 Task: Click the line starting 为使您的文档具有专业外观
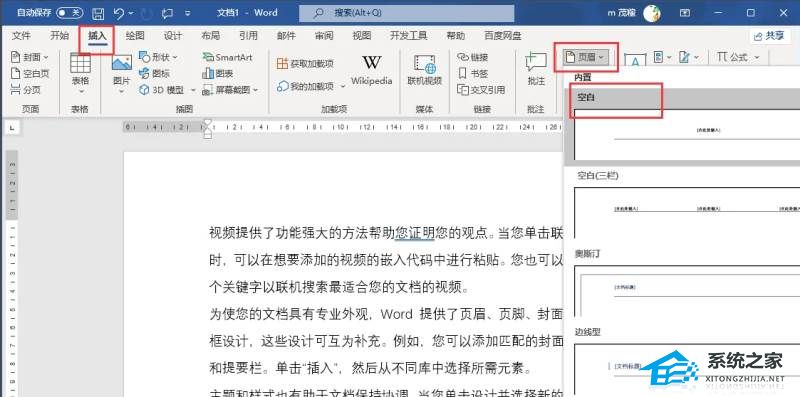(x=385, y=314)
